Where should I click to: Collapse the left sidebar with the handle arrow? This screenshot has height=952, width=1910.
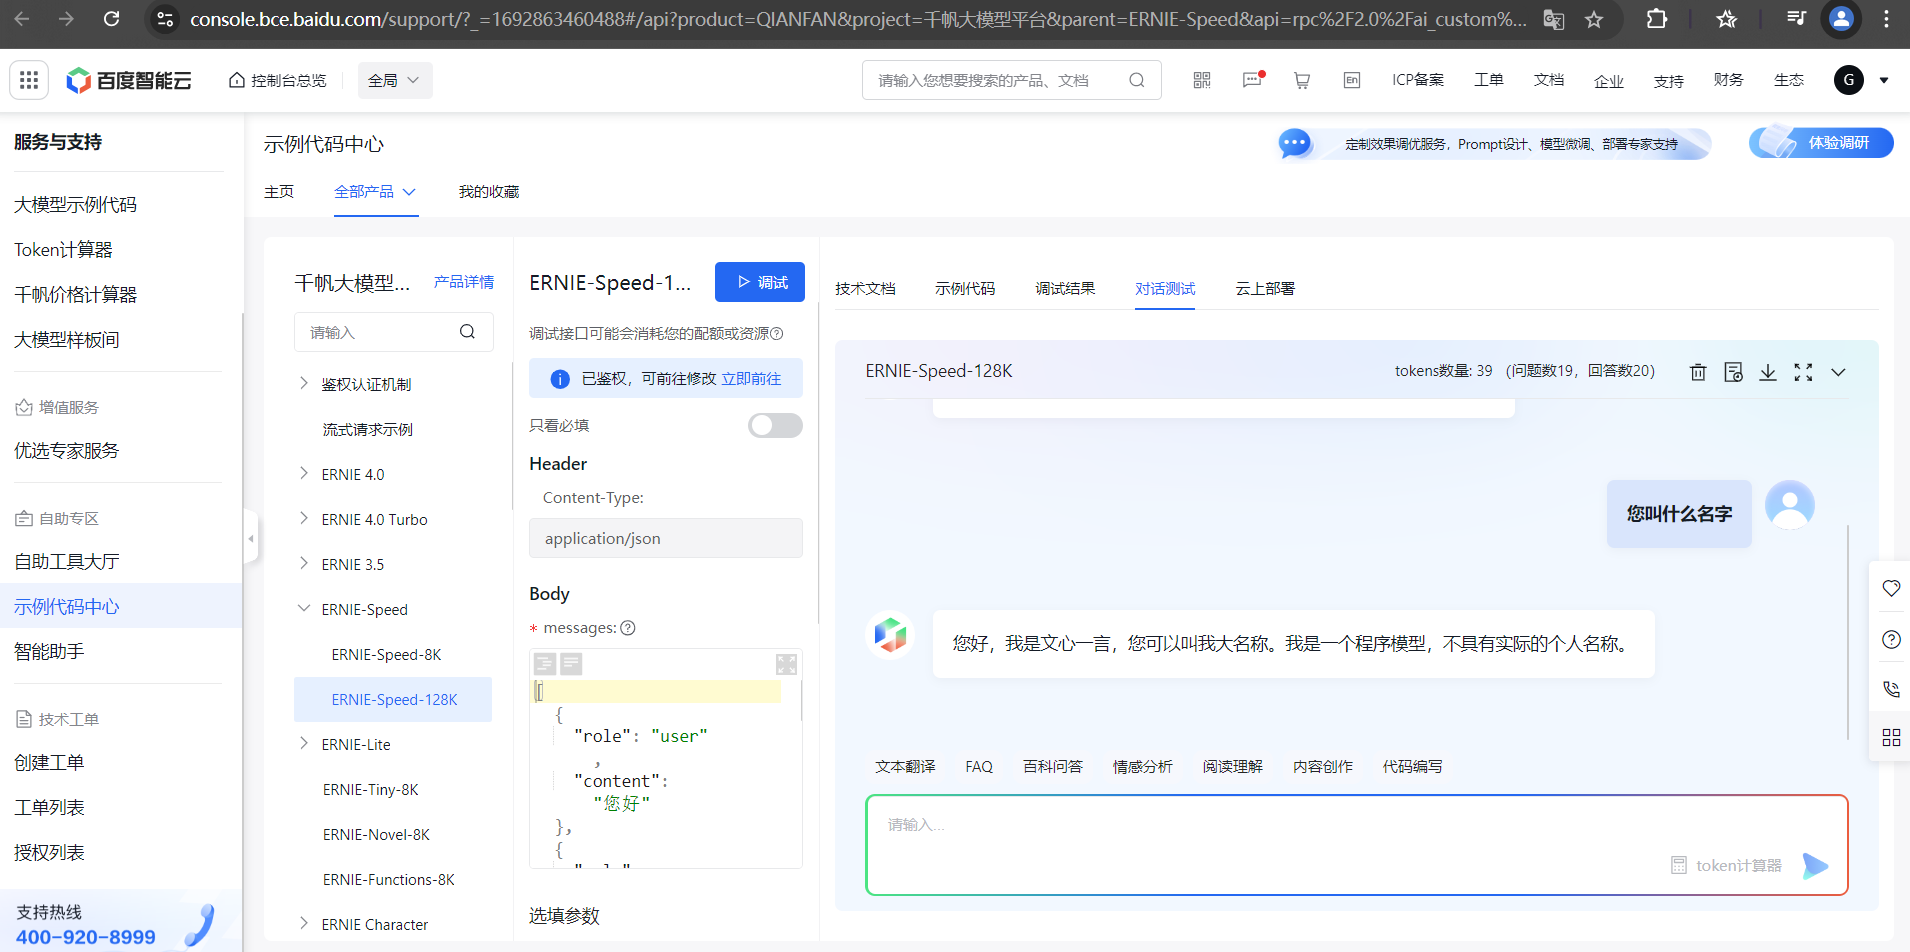pyautogui.click(x=251, y=538)
